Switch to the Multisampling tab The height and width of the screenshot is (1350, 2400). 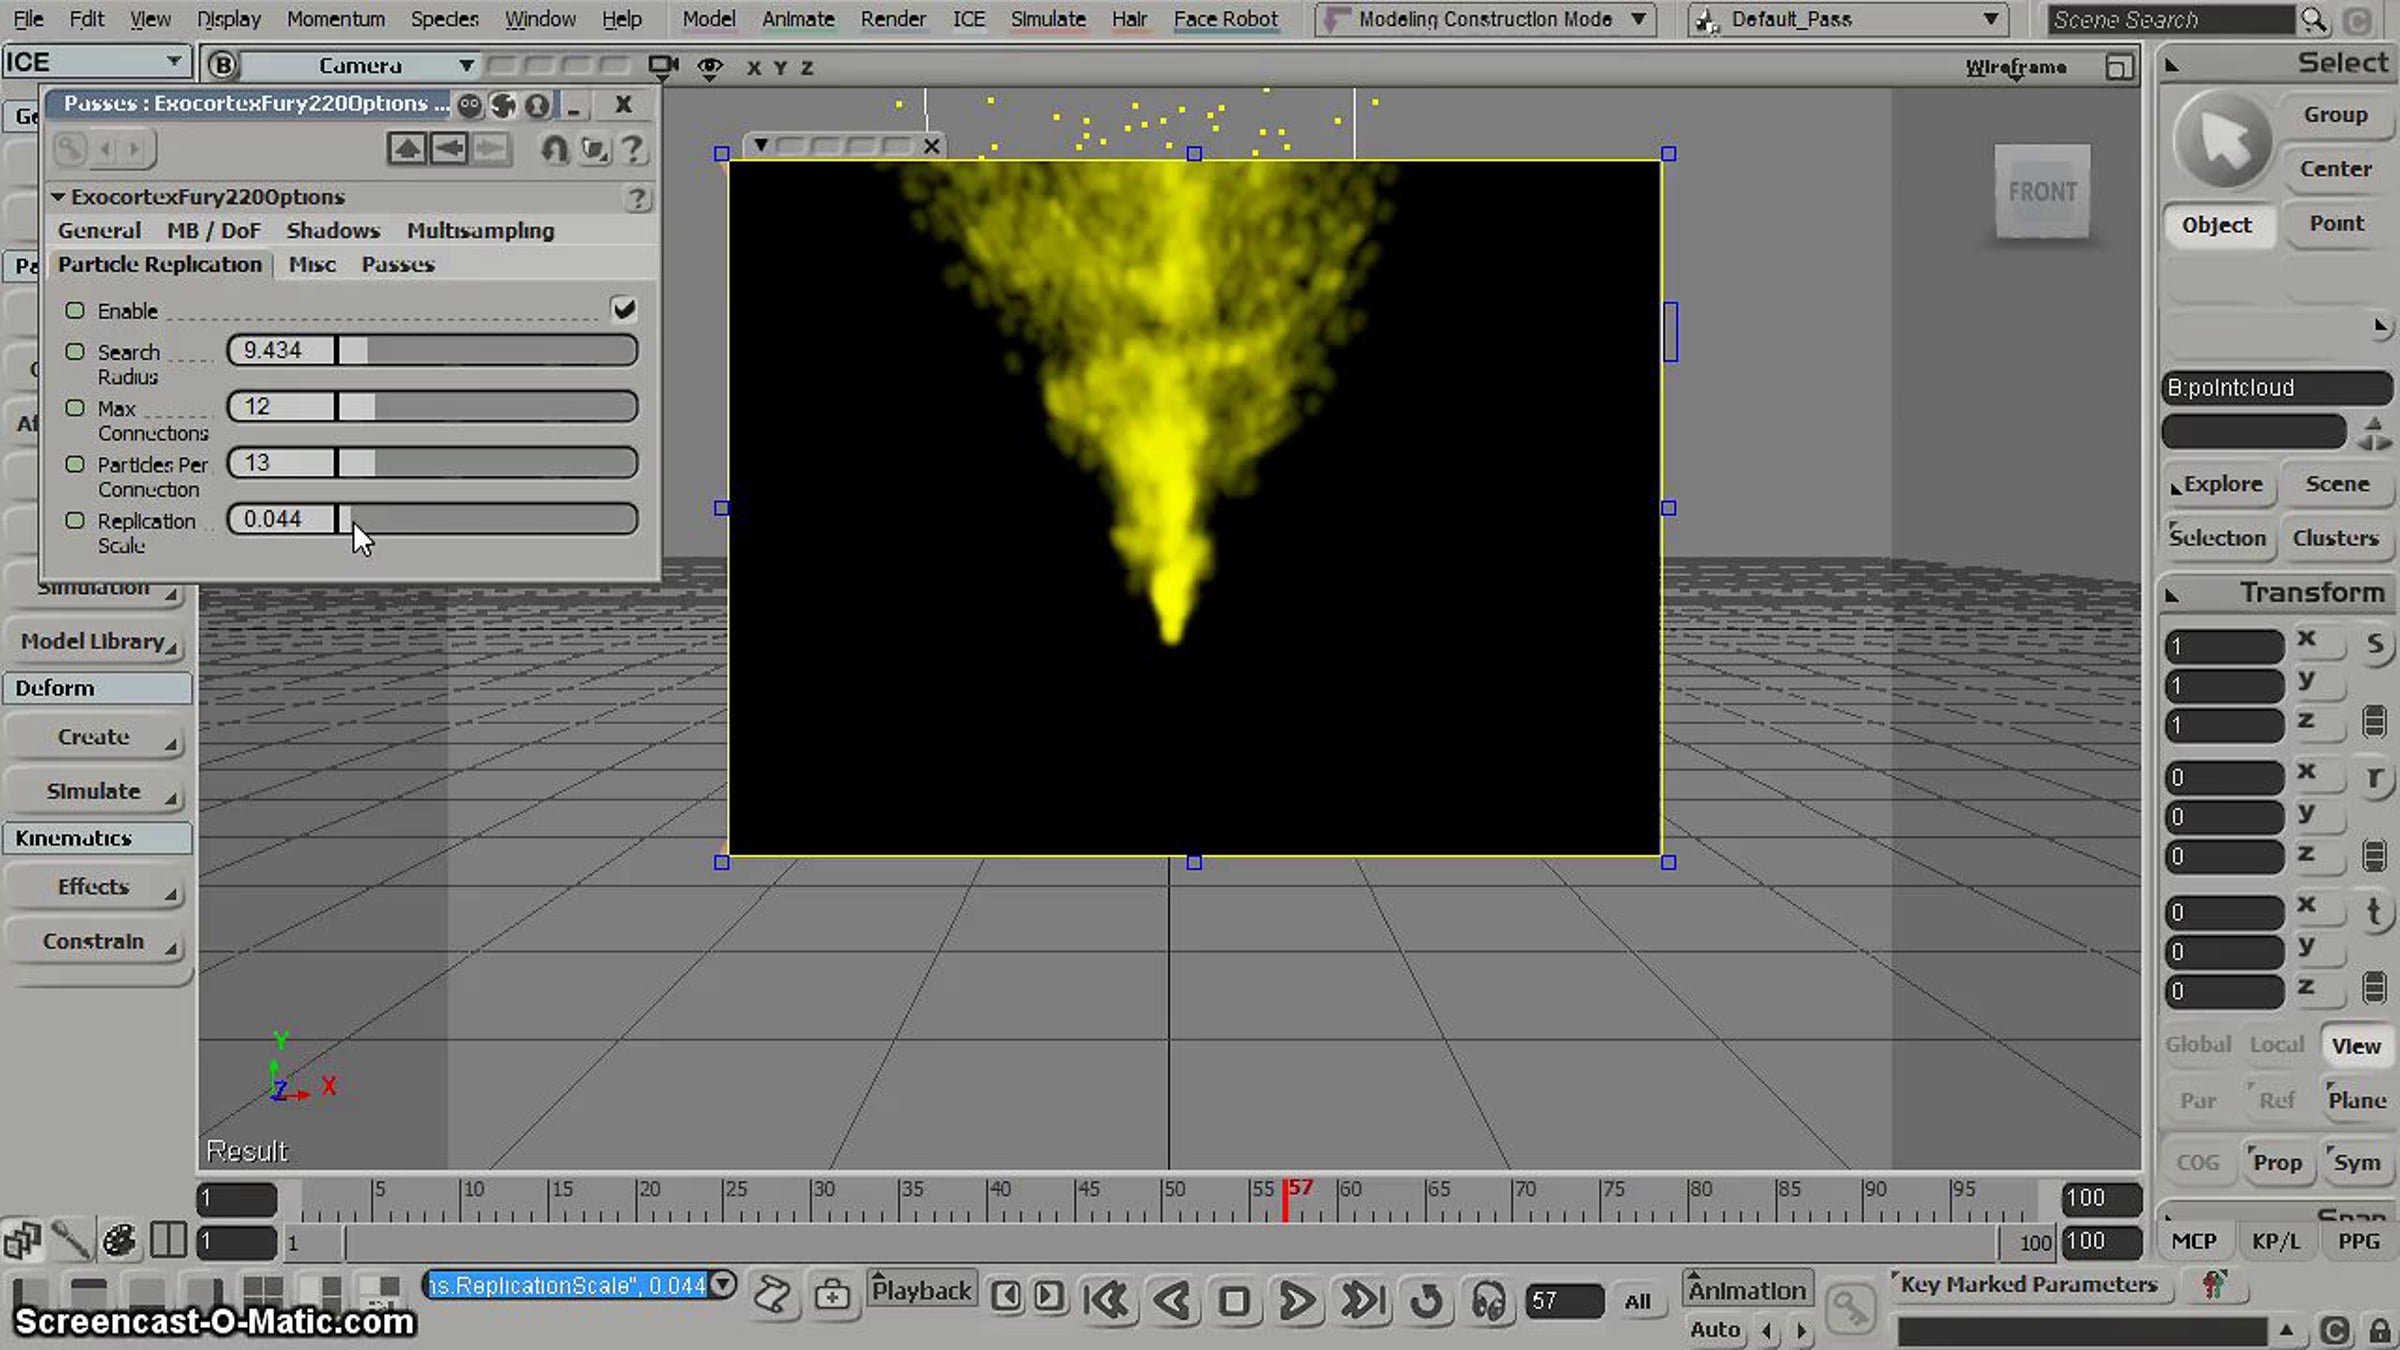[x=480, y=231]
